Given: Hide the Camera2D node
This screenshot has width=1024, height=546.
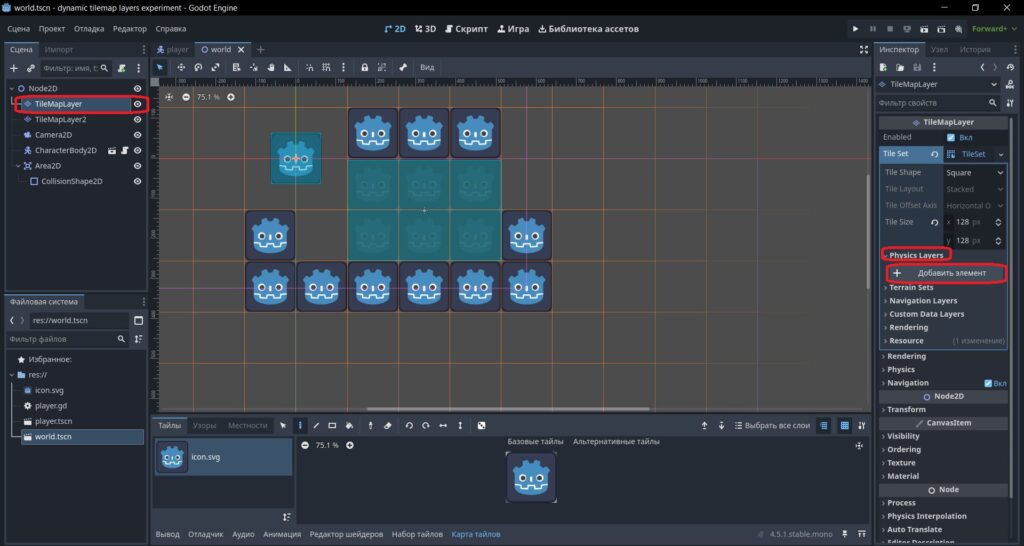Looking at the screenshot, I should (x=137, y=135).
